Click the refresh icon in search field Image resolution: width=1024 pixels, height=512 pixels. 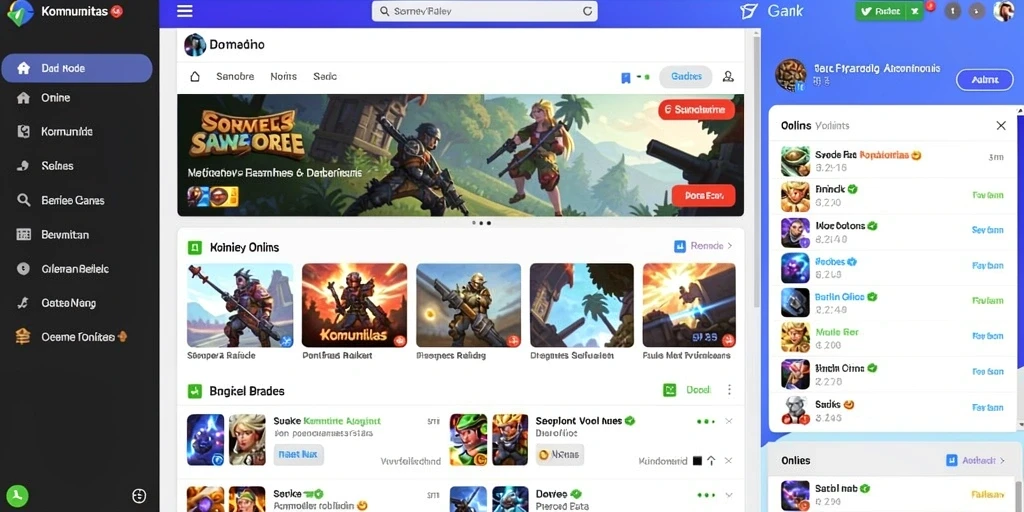(586, 11)
